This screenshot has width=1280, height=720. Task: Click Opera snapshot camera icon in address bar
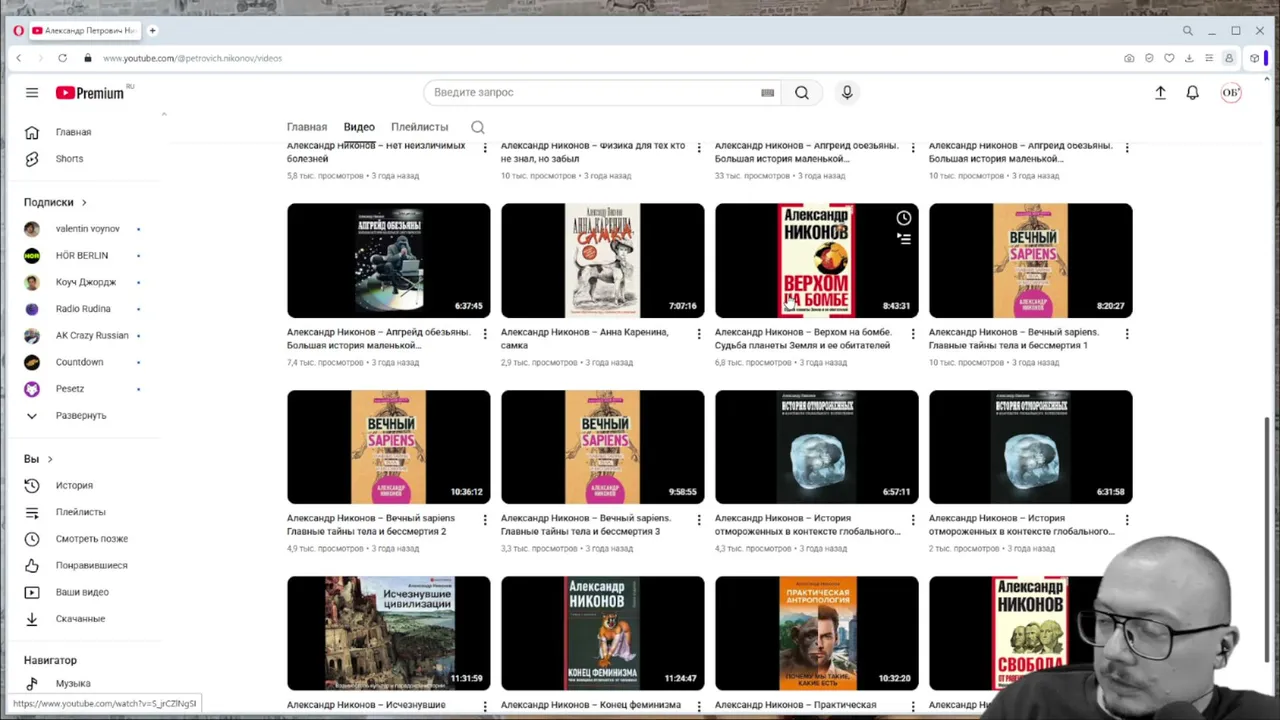(x=1129, y=58)
